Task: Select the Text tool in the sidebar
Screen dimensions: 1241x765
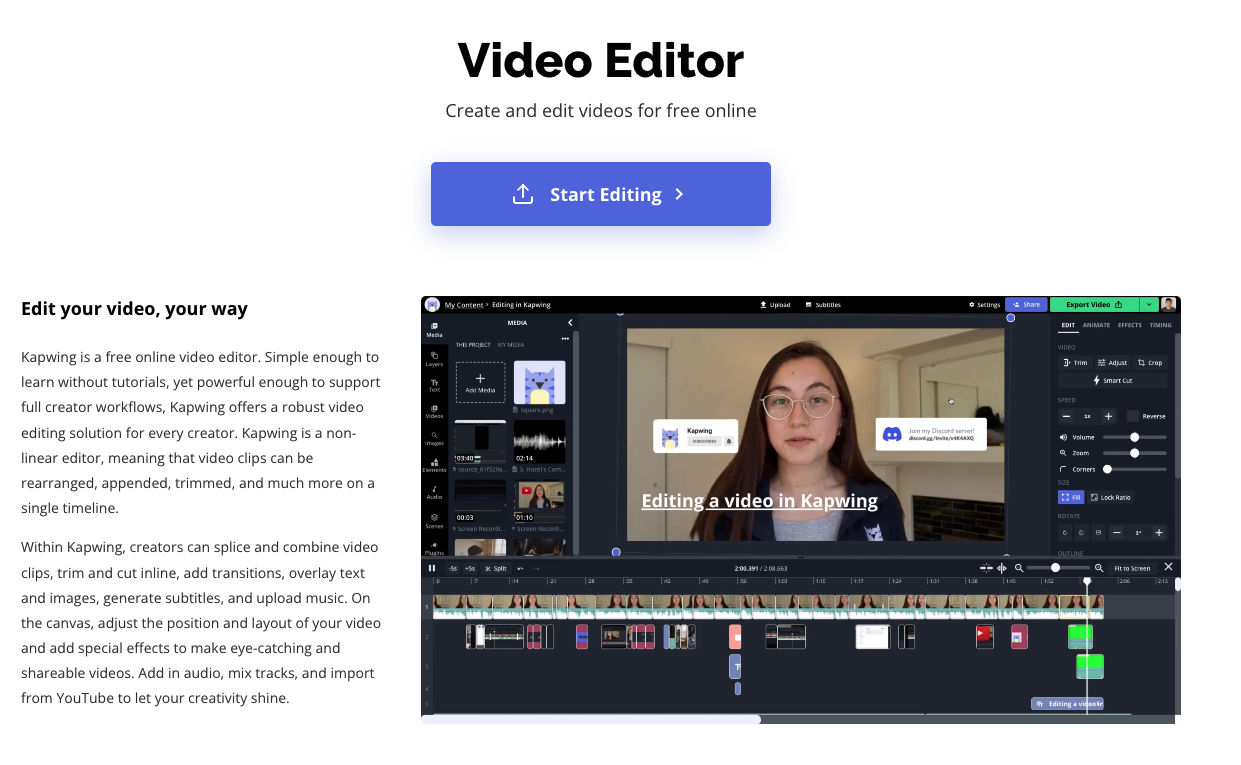Action: [434, 384]
